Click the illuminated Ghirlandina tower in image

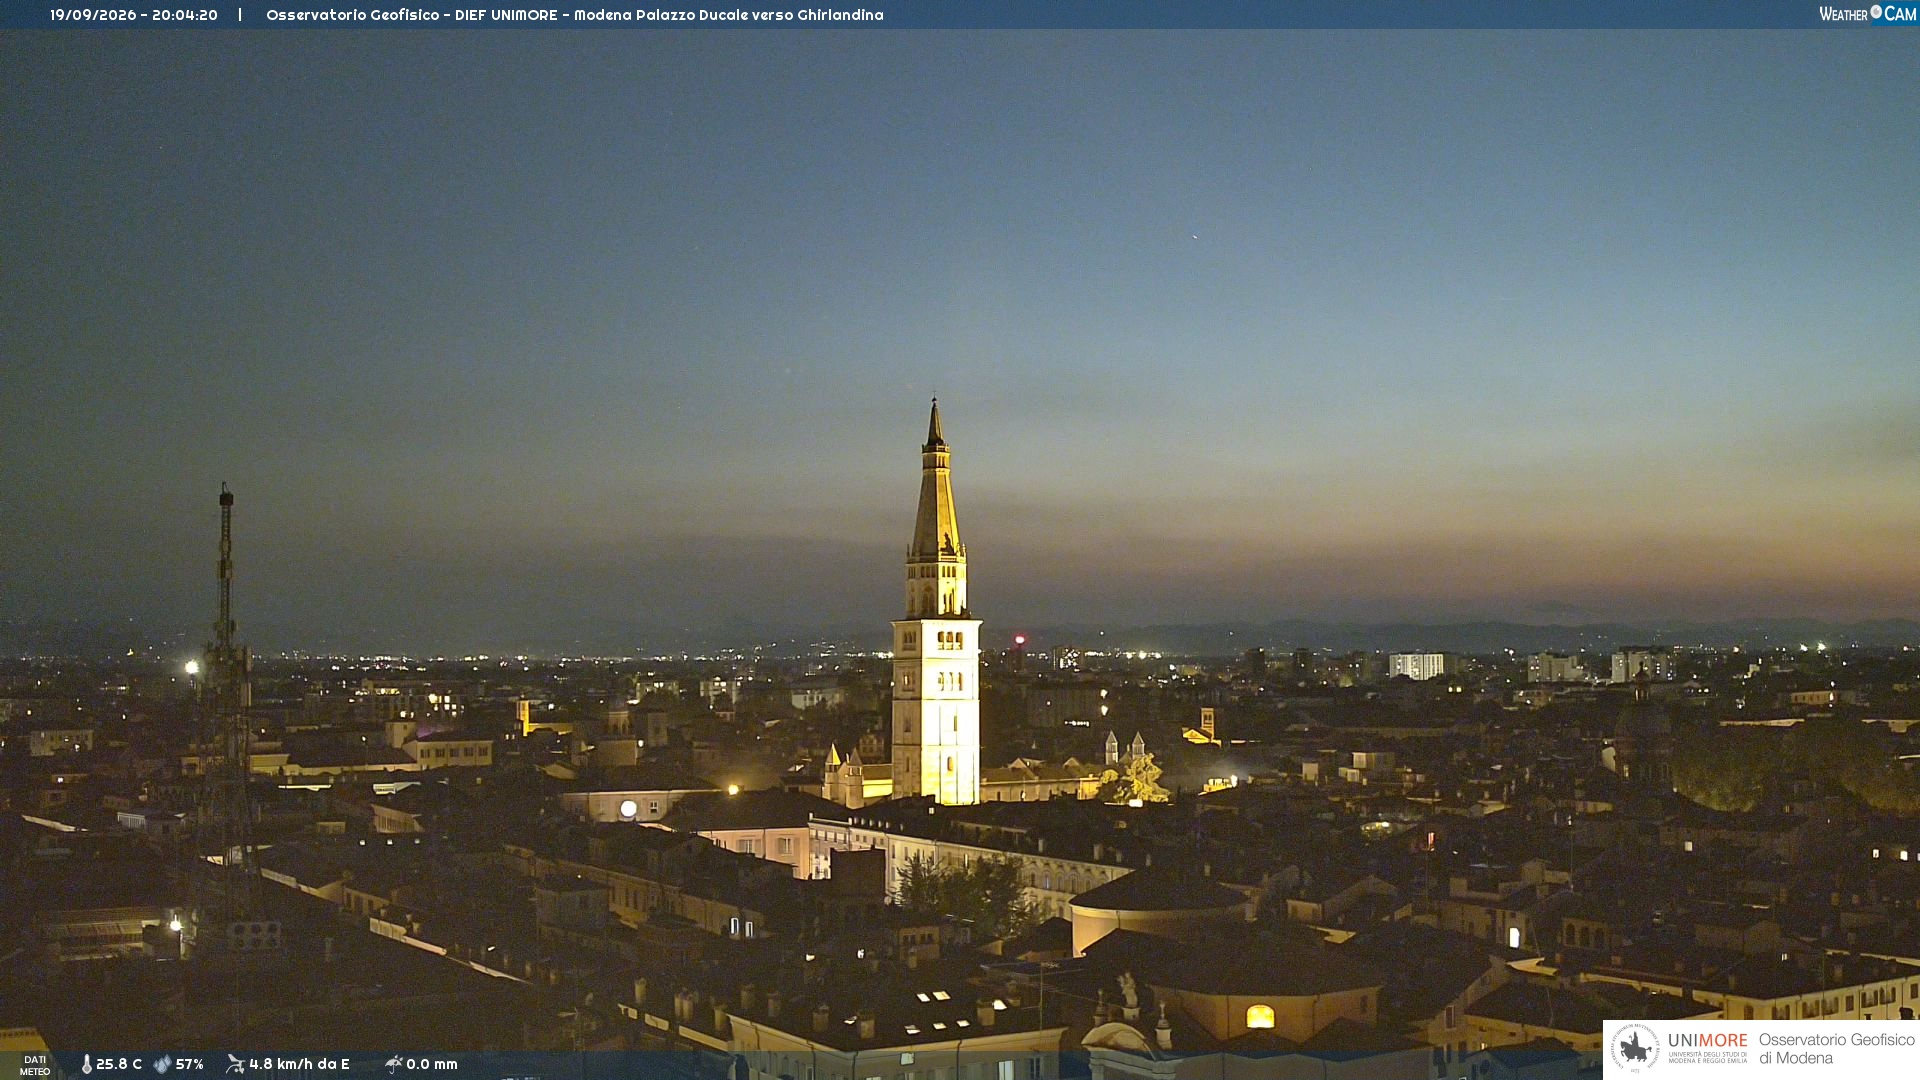[936, 610]
